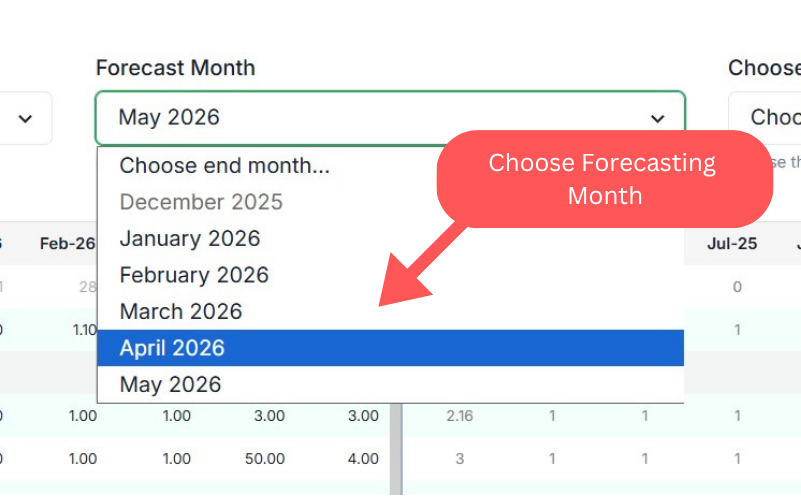The image size is (801, 497).
Task: Select May 2026 at bottom of the list
Action: point(170,384)
